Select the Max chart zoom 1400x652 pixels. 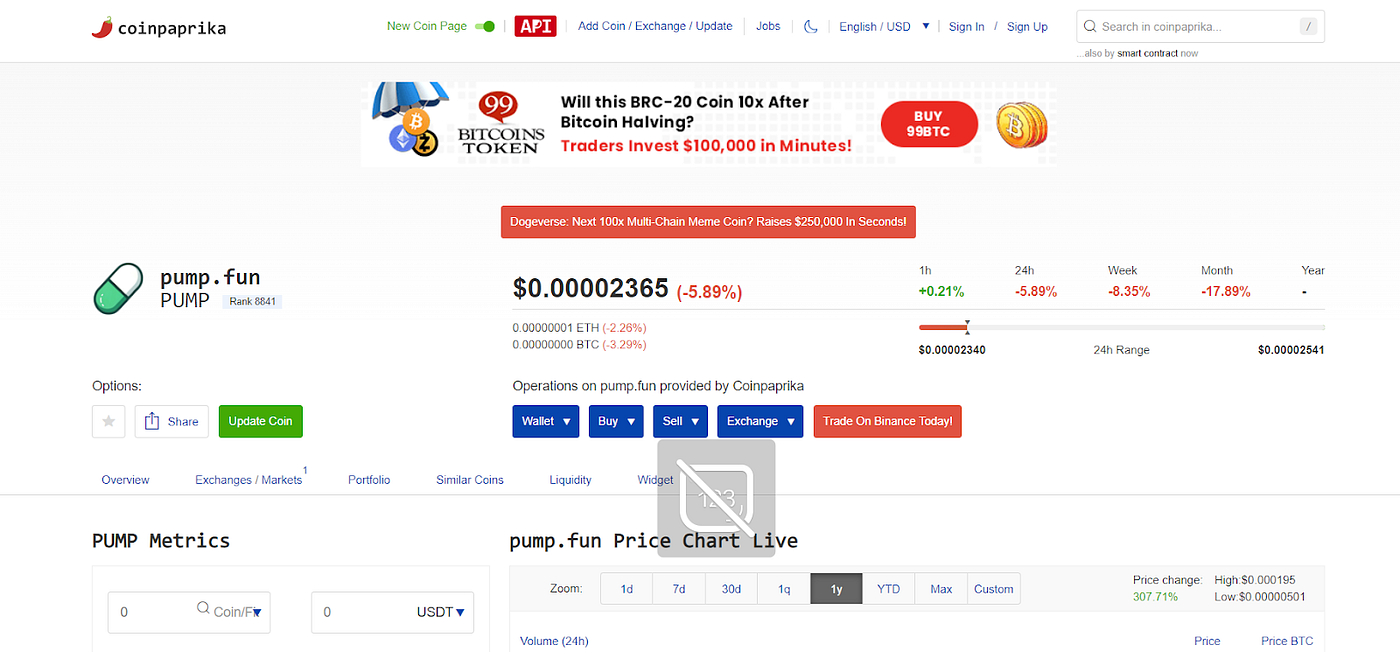click(x=941, y=589)
